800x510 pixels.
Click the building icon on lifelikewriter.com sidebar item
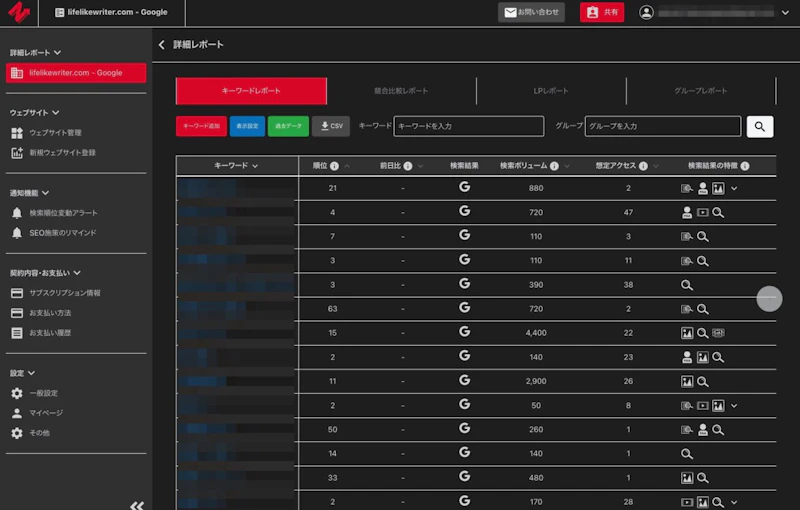pyautogui.click(x=17, y=73)
